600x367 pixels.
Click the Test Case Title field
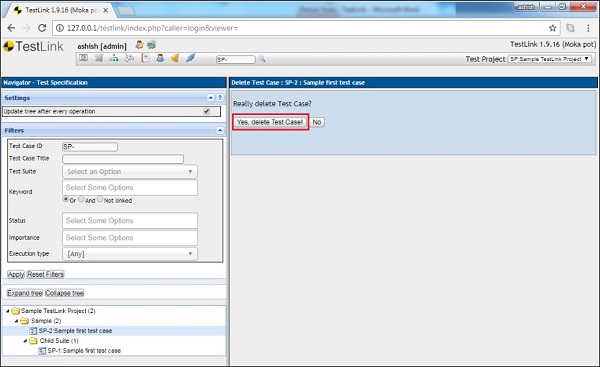pyautogui.click(x=123, y=159)
